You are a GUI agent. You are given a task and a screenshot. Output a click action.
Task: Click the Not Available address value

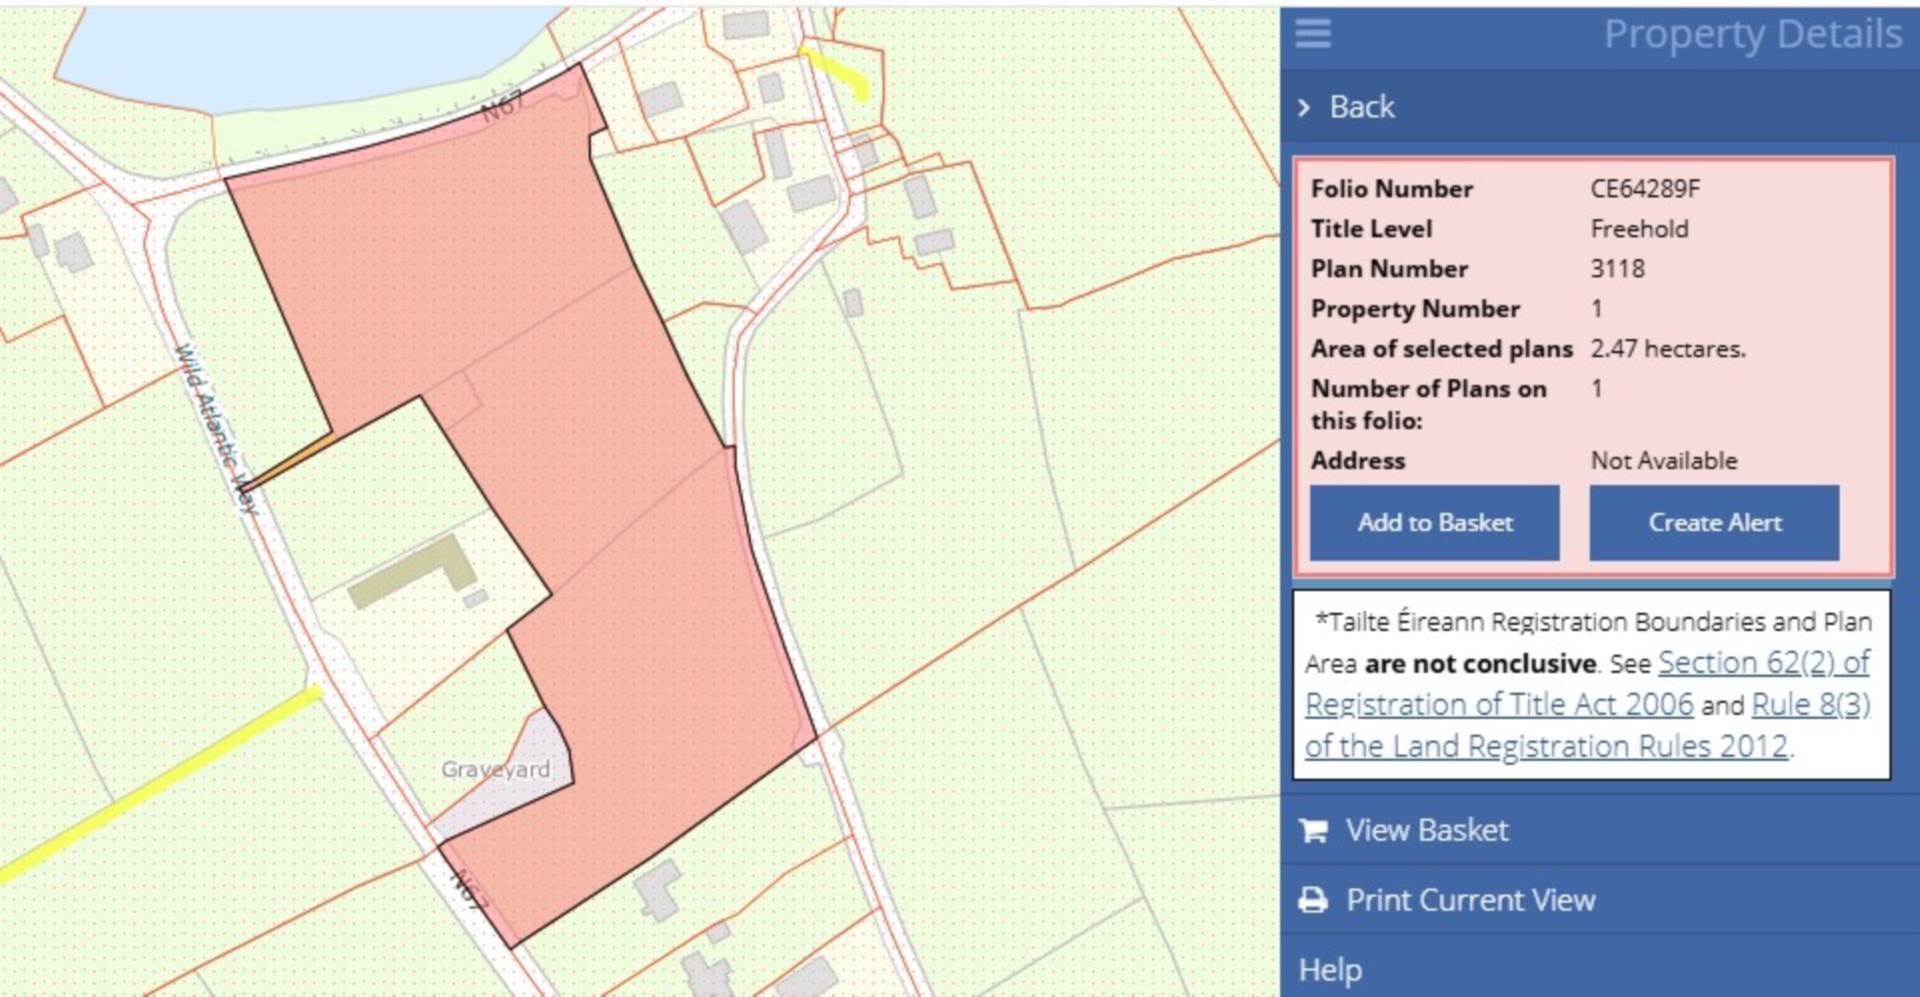[1664, 461]
